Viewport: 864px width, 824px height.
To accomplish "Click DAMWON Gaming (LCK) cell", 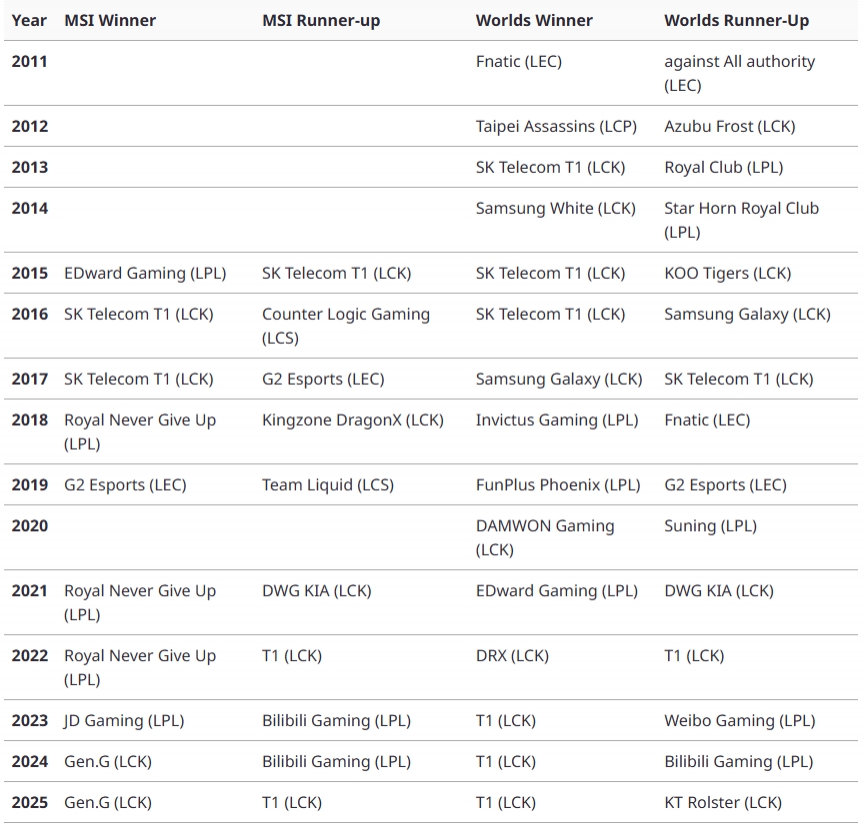I will pos(545,537).
